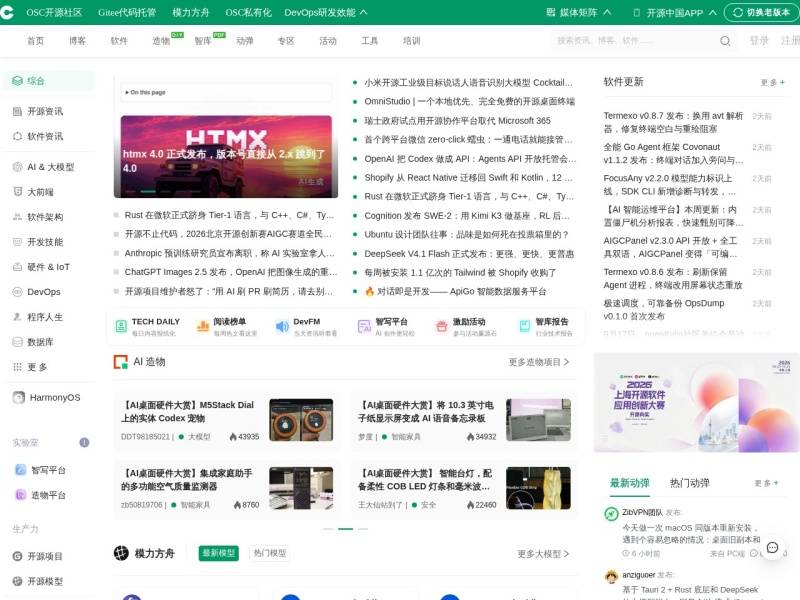Click the 数据库 sidebar icon
The height and width of the screenshot is (600, 800).
(17, 342)
